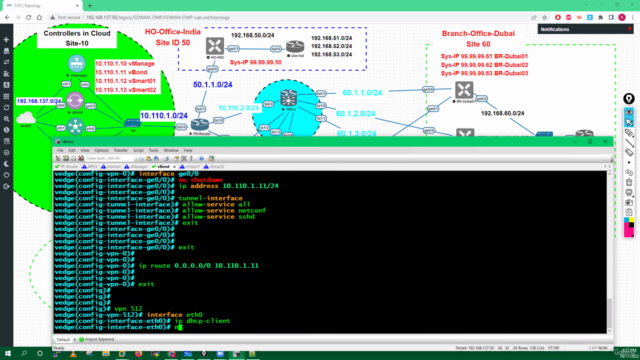Open the Edit menu in vBond window
Image resolution: width=640 pixels, height=360 pixels.
72,150
